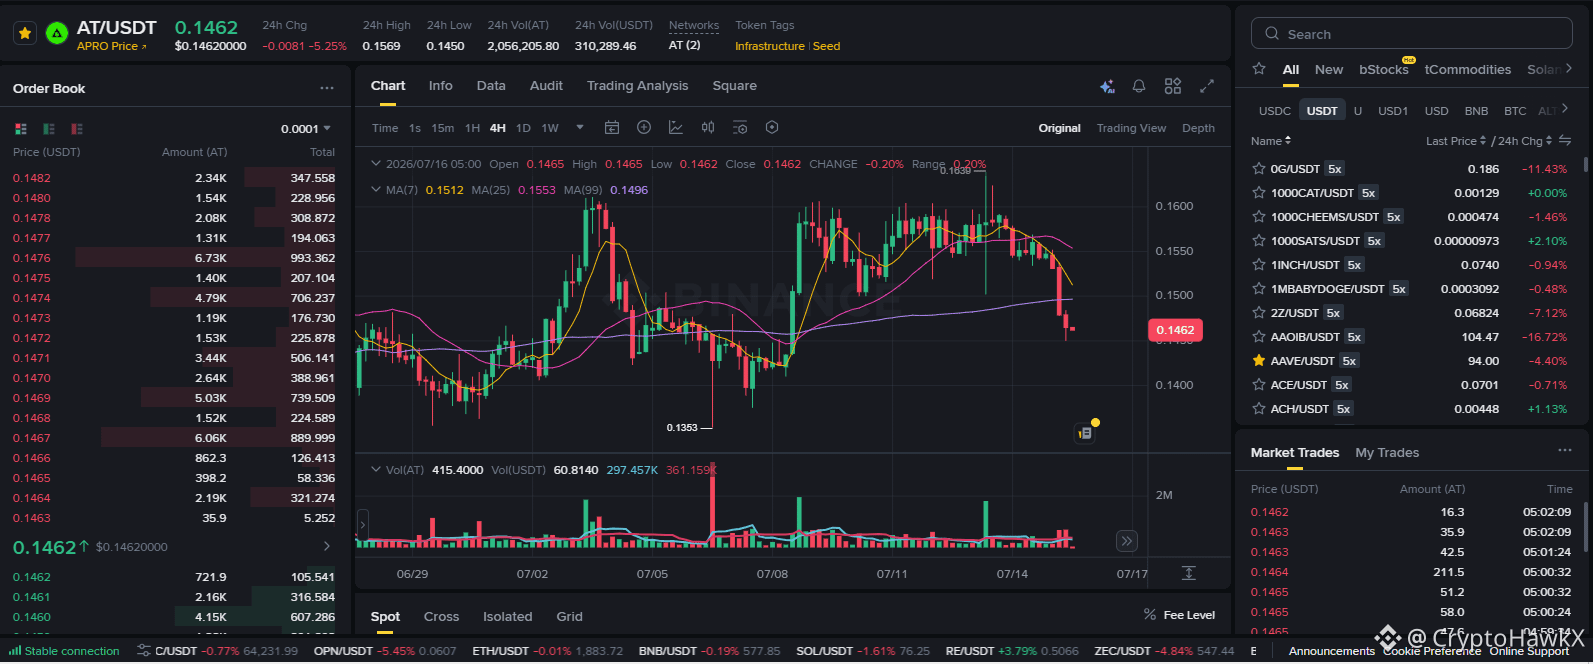Open Market Trades three-dot options menu
This screenshot has height=664, width=1593.
(1564, 451)
